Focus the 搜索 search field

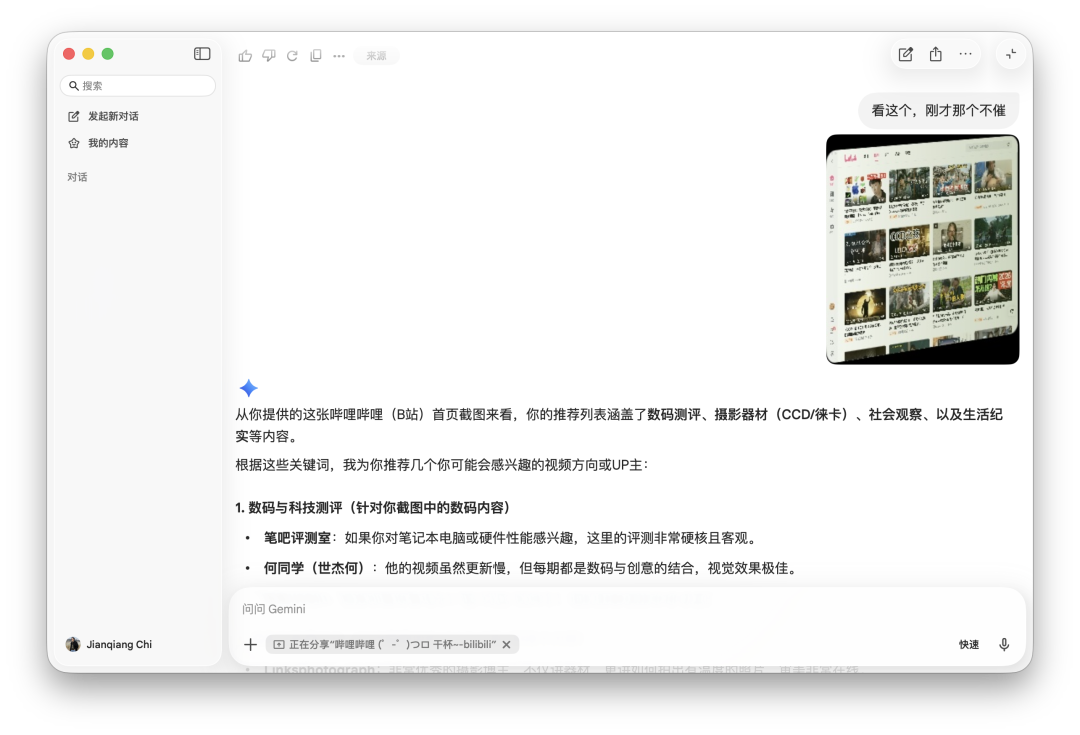[138, 85]
